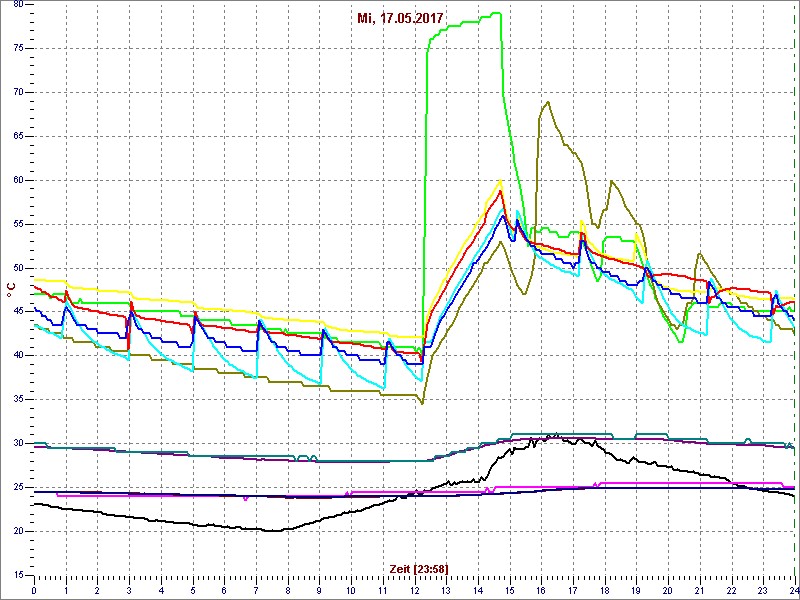Click the '°C' temperature unit label
Image resolution: width=800 pixels, height=600 pixels.
(x=9, y=291)
